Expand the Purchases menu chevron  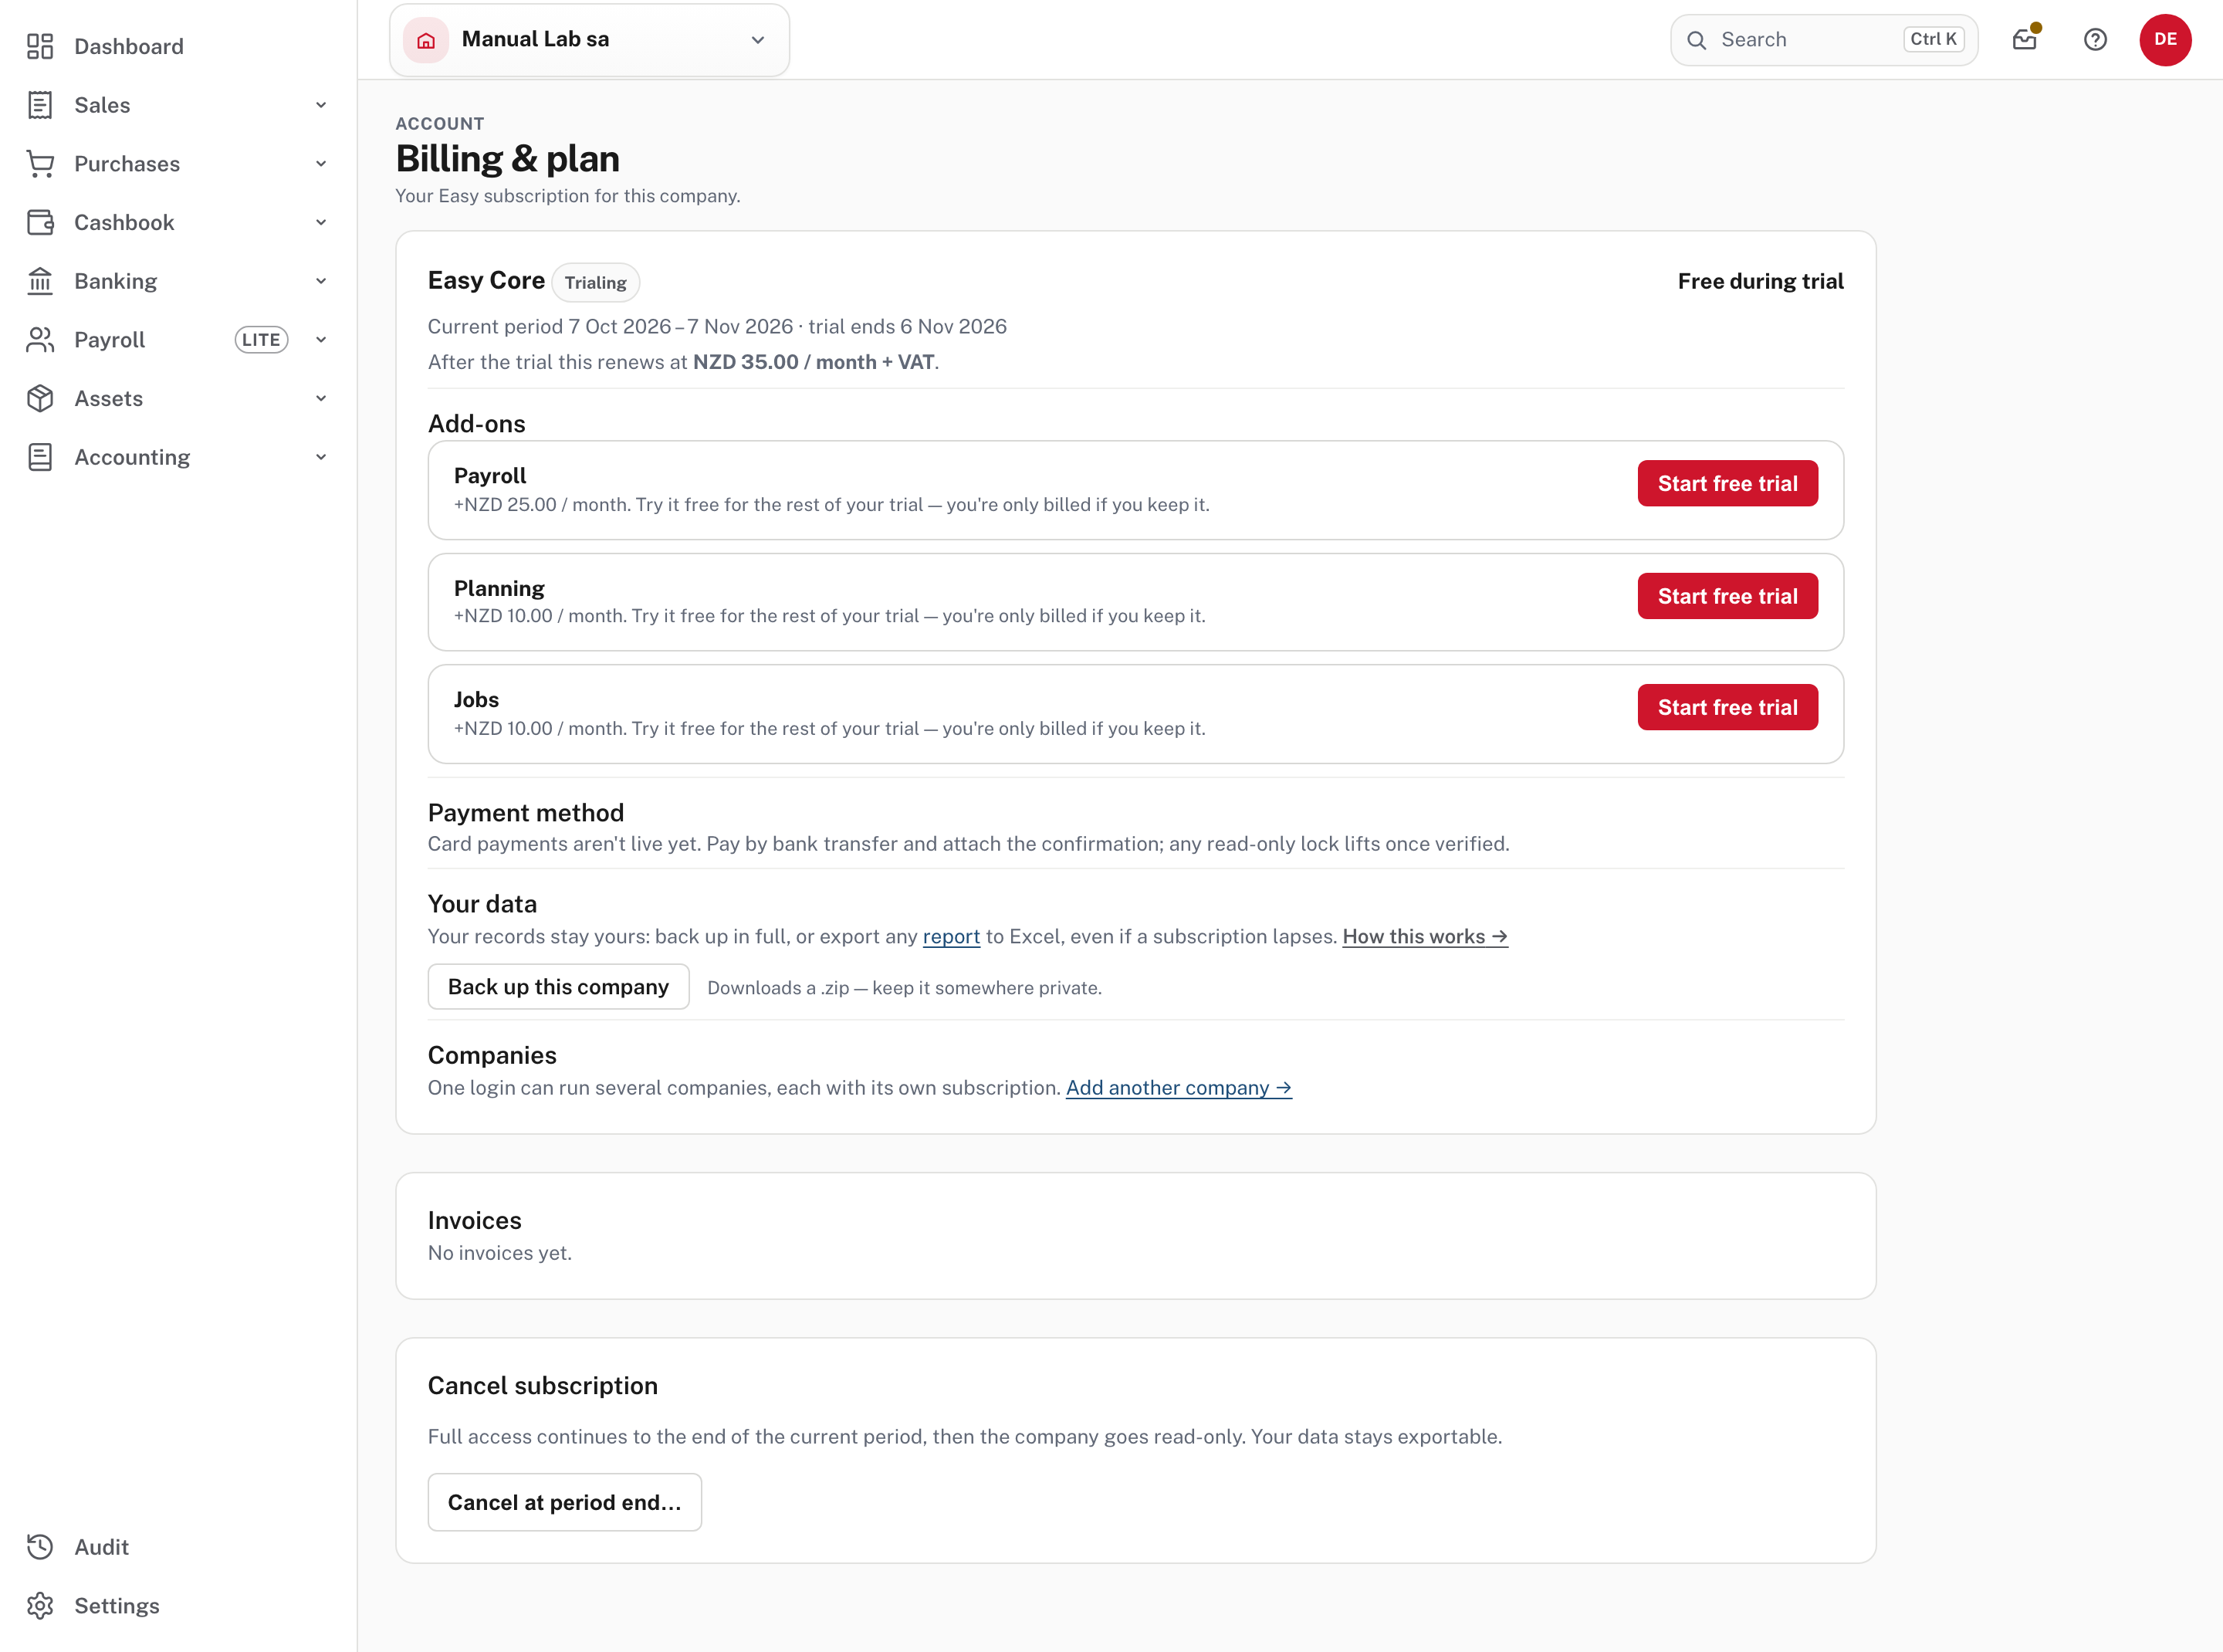click(321, 164)
